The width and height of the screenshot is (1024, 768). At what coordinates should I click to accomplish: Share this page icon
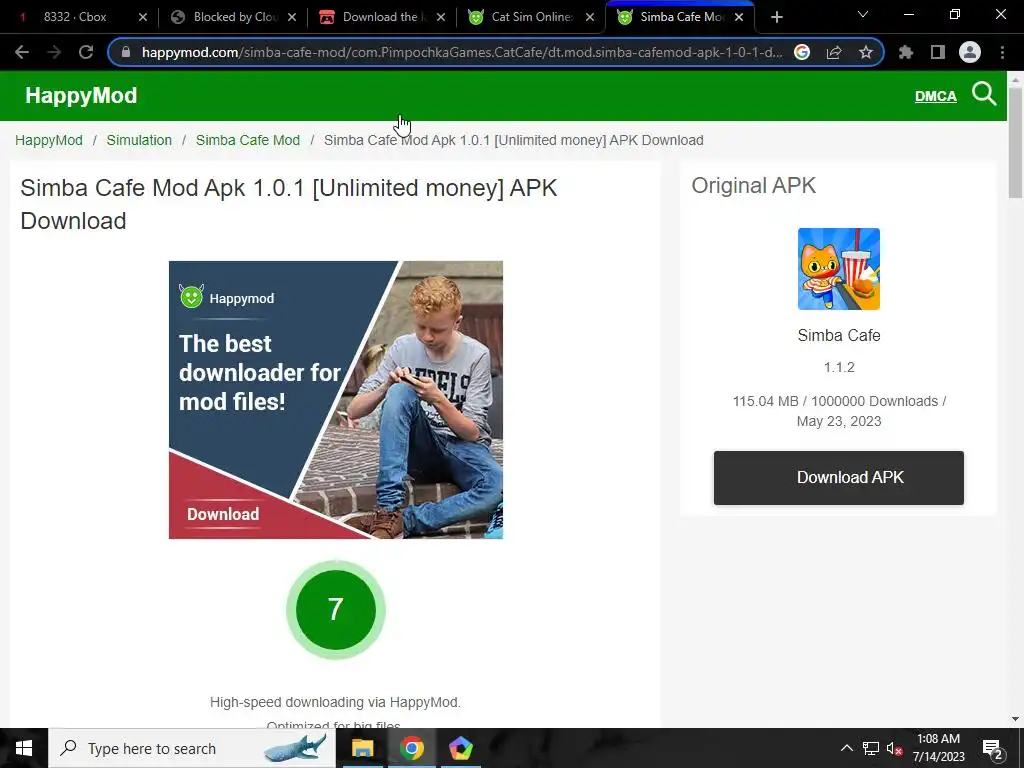coord(834,52)
